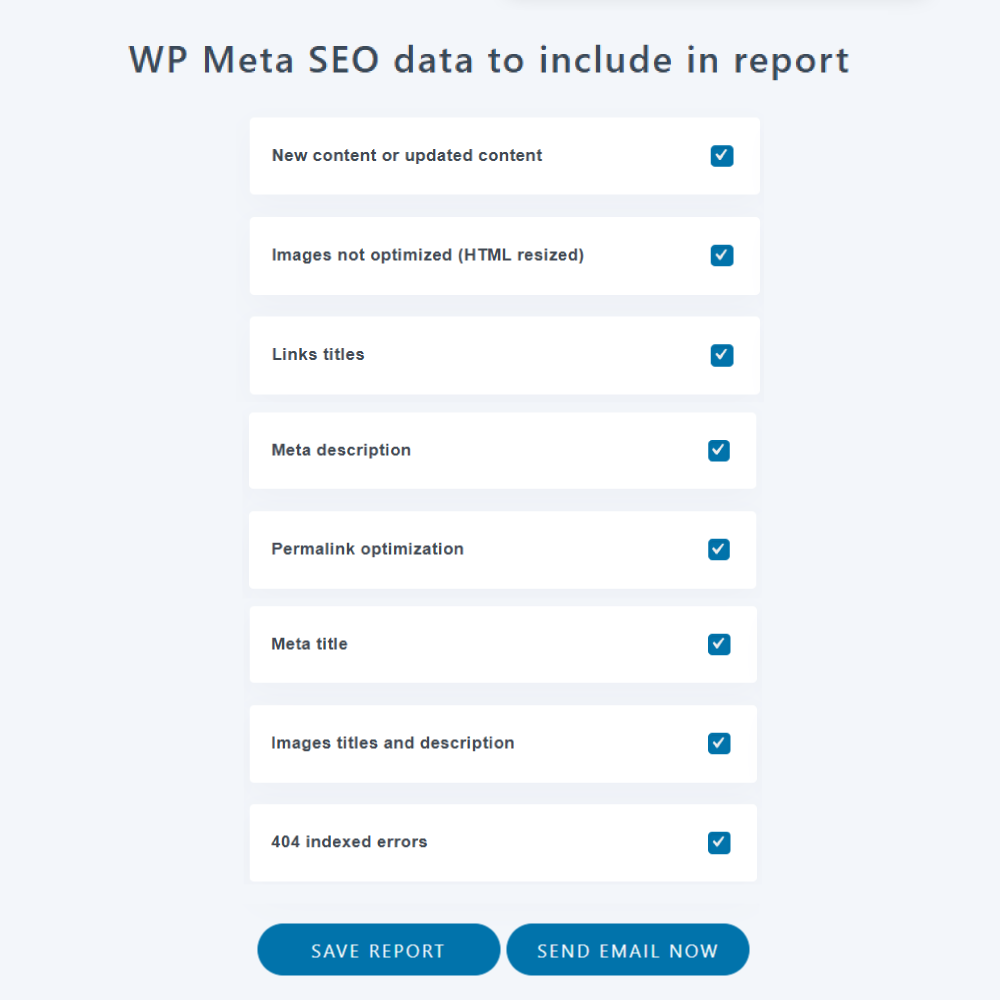This screenshot has height=1000, width=1000.
Task: Disable the Links titles option
Action: click(722, 355)
